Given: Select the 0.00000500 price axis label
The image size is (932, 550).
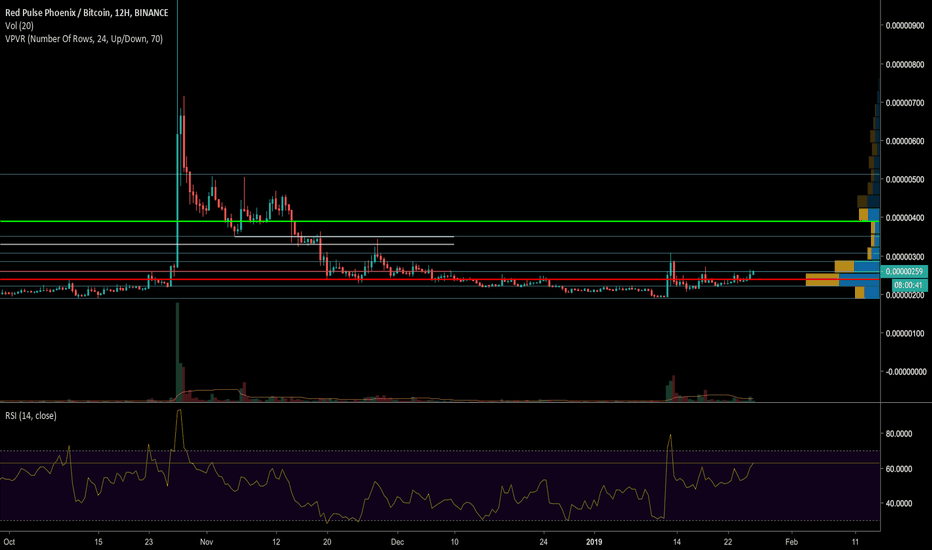Looking at the screenshot, I should pos(905,180).
